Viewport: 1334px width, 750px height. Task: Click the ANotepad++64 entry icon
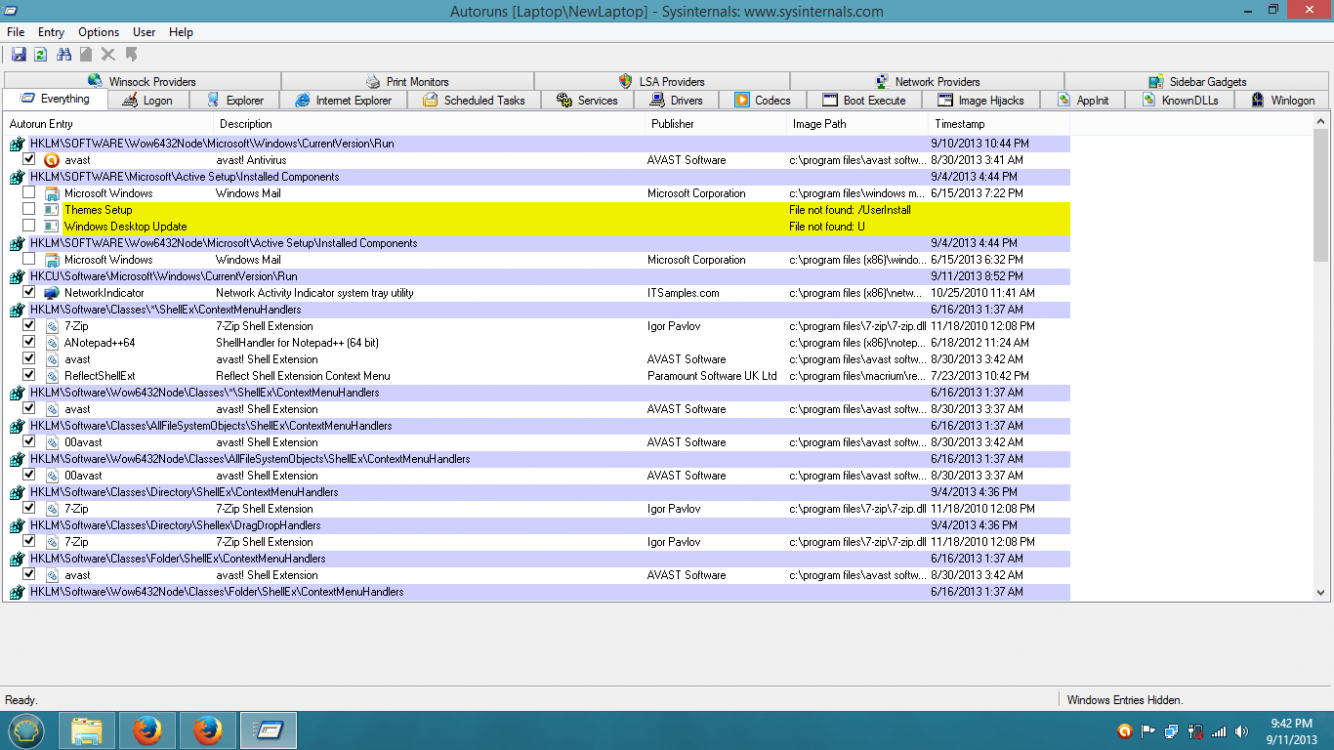(x=52, y=343)
